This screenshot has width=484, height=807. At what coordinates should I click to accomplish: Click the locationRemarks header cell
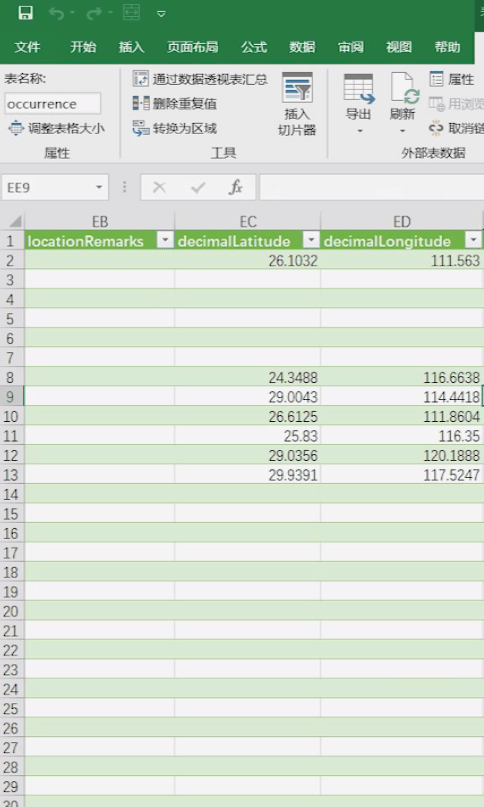pyautogui.click(x=100, y=240)
